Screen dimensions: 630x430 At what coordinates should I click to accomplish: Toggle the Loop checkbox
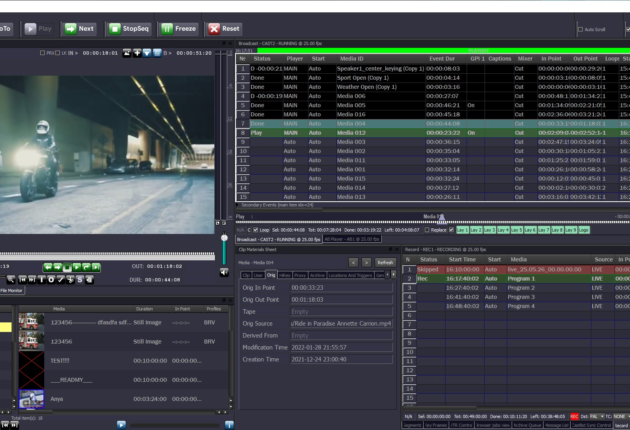(x=256, y=230)
